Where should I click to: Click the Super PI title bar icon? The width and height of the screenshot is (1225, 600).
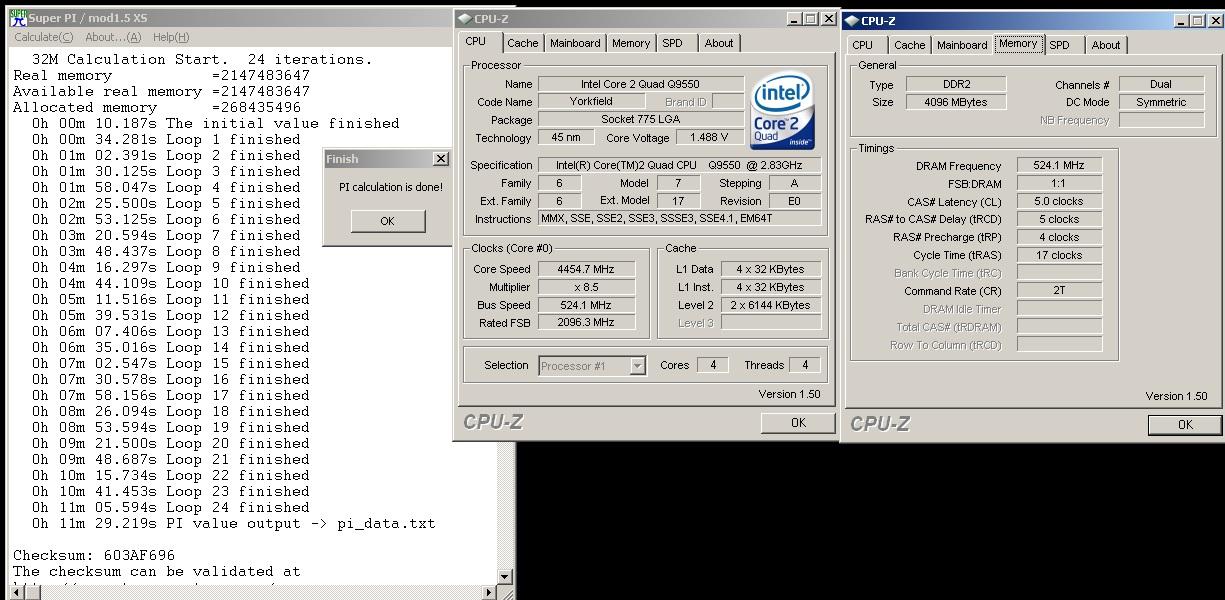[18, 18]
